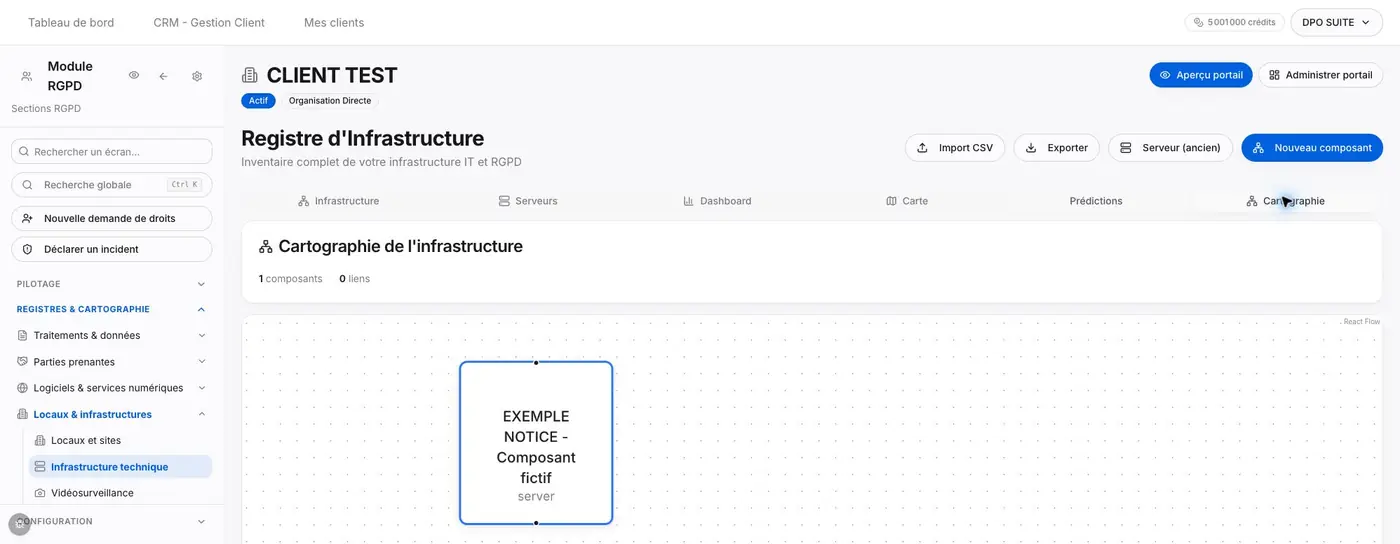Image resolution: width=1400 pixels, height=544 pixels.
Task: Click the Exporter button
Action: pyautogui.click(x=1056, y=148)
